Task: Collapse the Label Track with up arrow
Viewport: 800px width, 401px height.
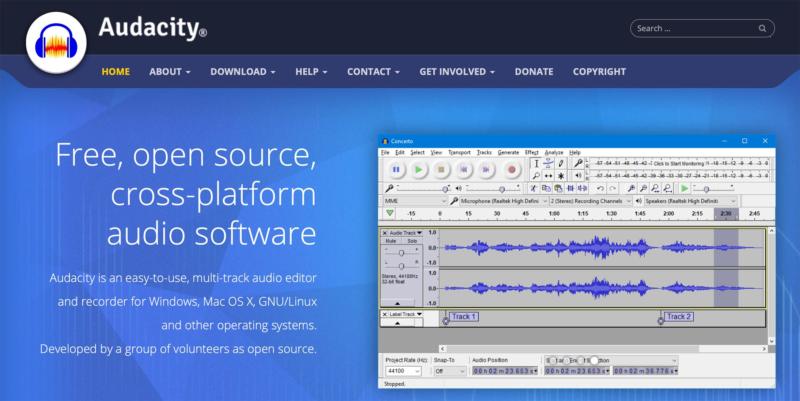Action: coord(397,323)
